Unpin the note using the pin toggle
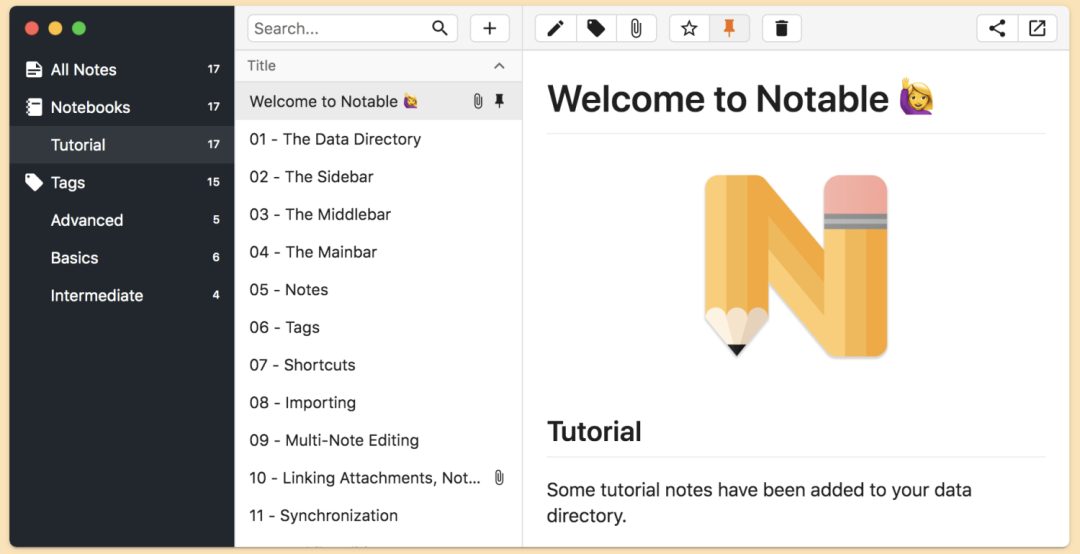Viewport: 1080px width, 554px height. (x=729, y=29)
